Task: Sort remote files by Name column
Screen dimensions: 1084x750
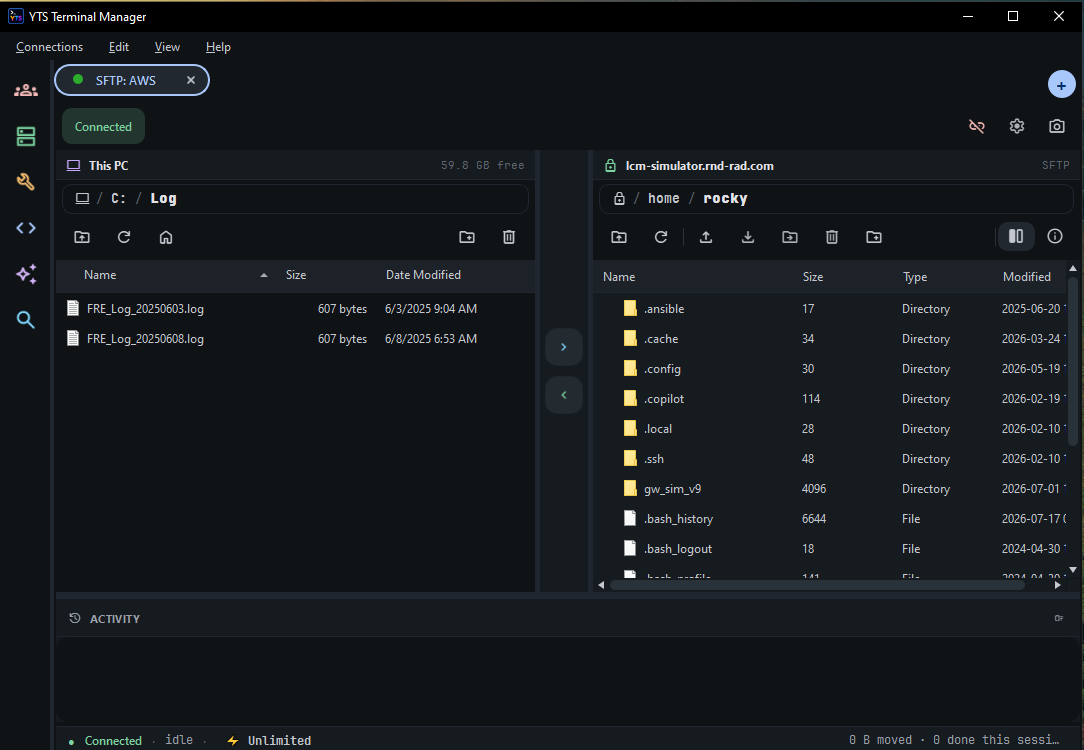Action: pyautogui.click(x=619, y=276)
